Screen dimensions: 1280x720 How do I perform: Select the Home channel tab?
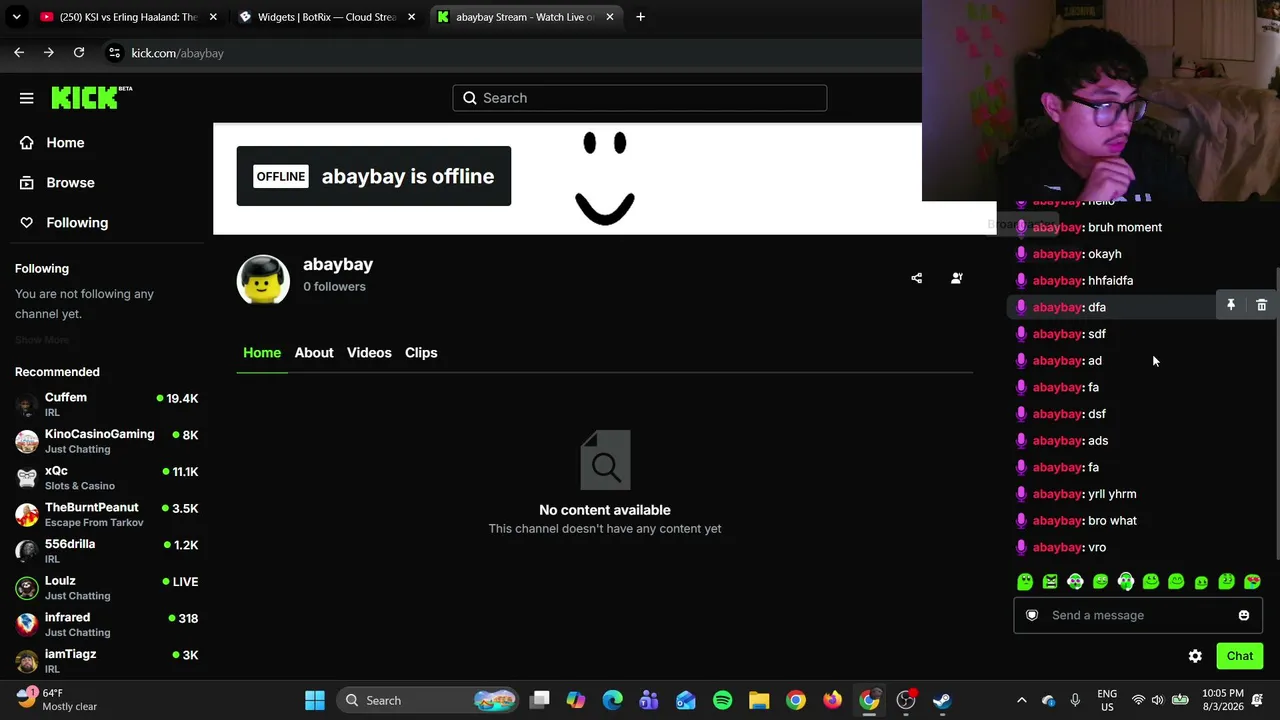(262, 353)
